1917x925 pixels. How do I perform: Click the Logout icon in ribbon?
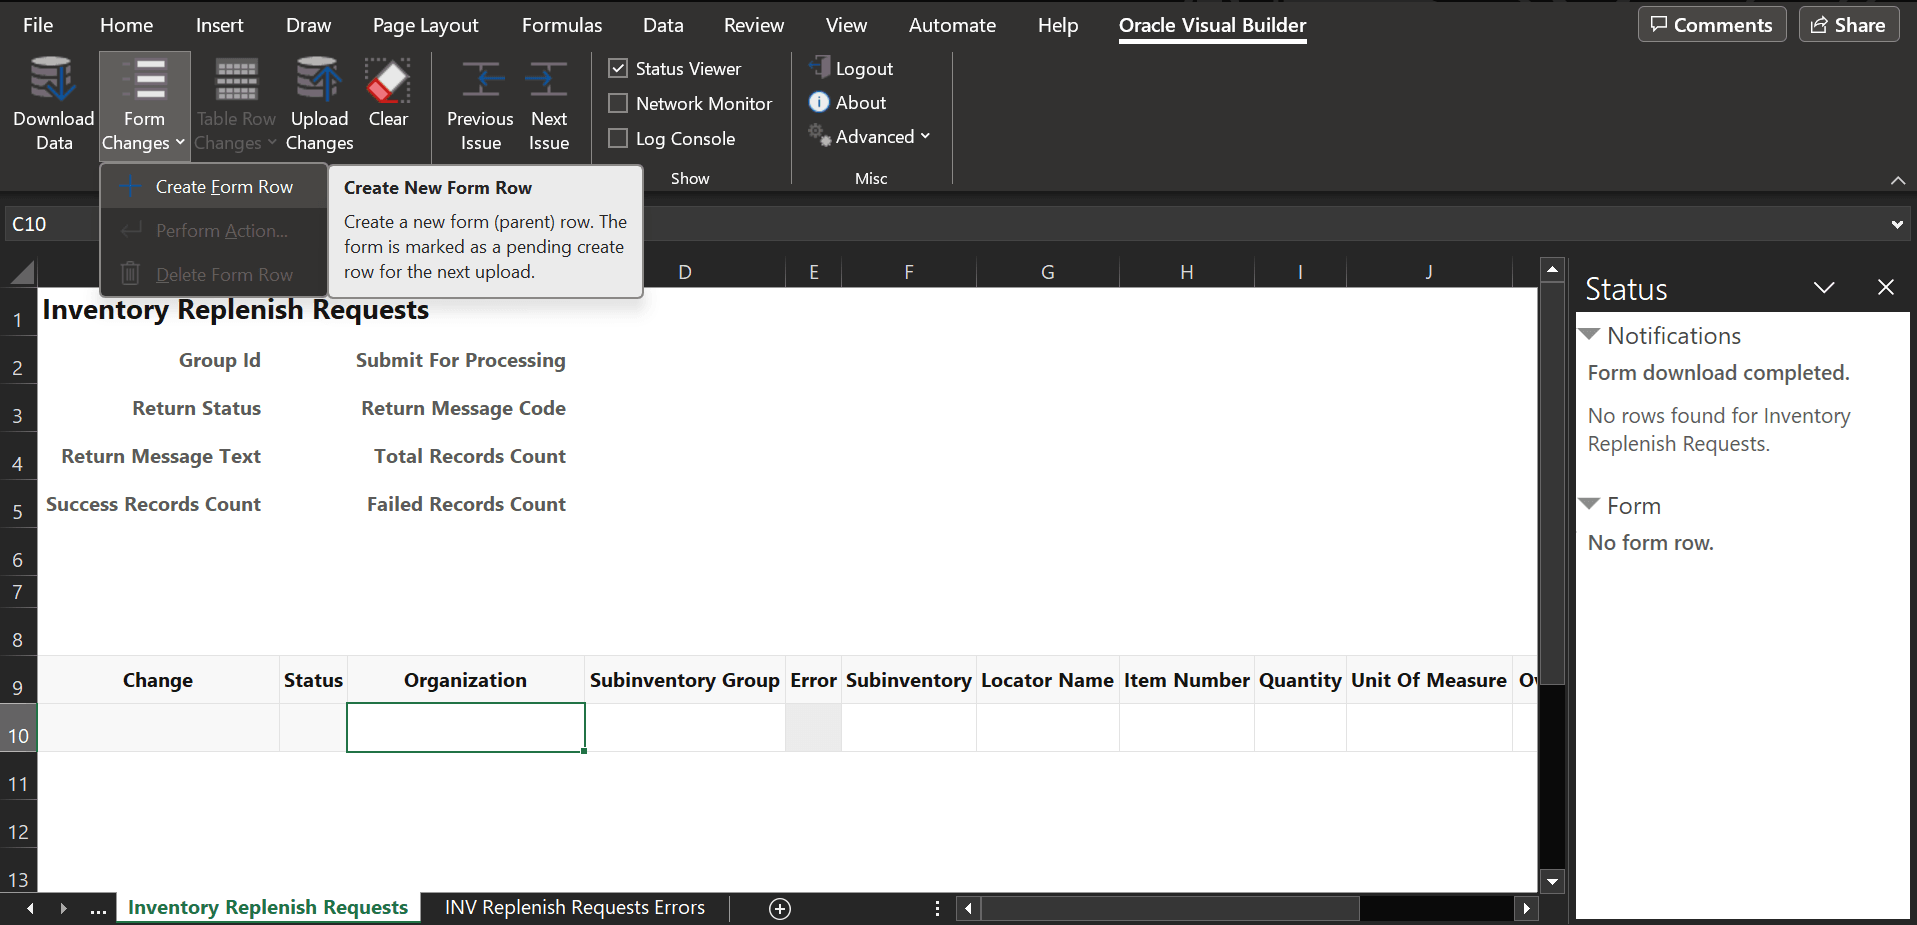820,68
